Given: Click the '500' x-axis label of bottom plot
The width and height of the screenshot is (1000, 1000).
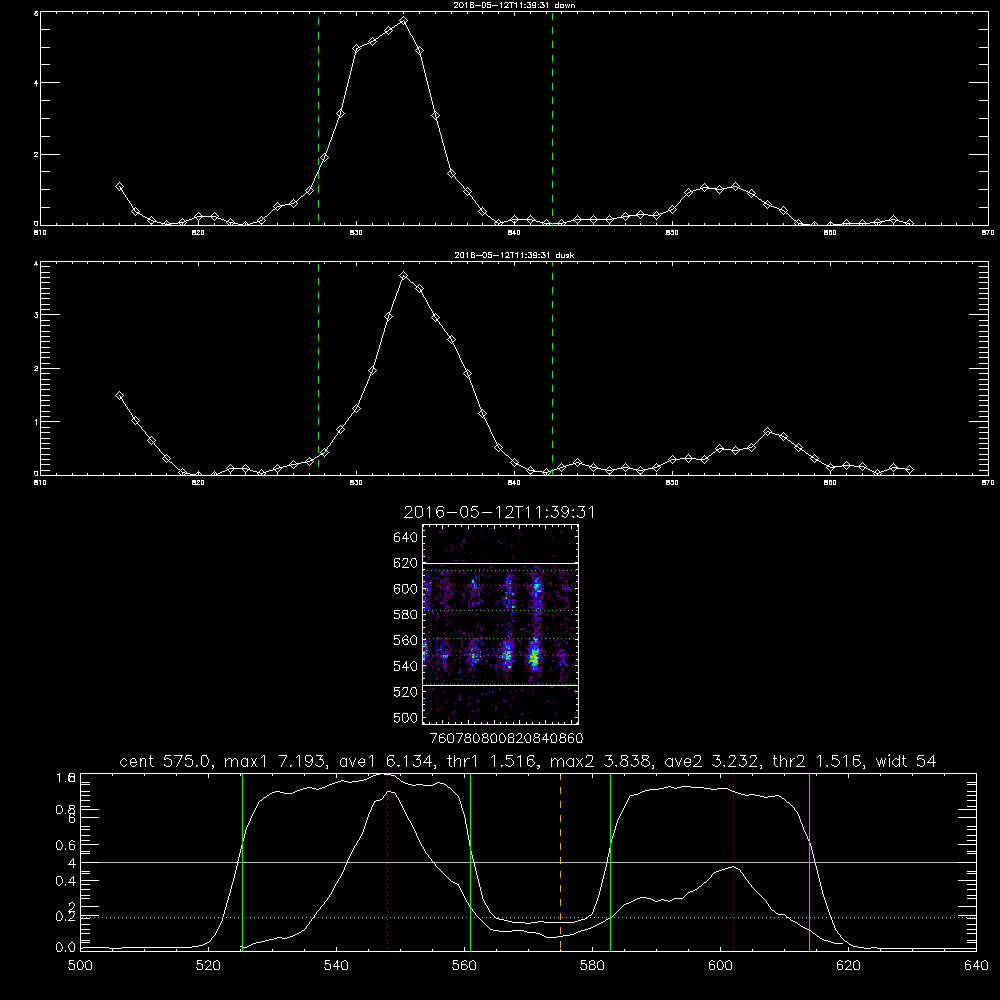Looking at the screenshot, I should tap(80, 966).
